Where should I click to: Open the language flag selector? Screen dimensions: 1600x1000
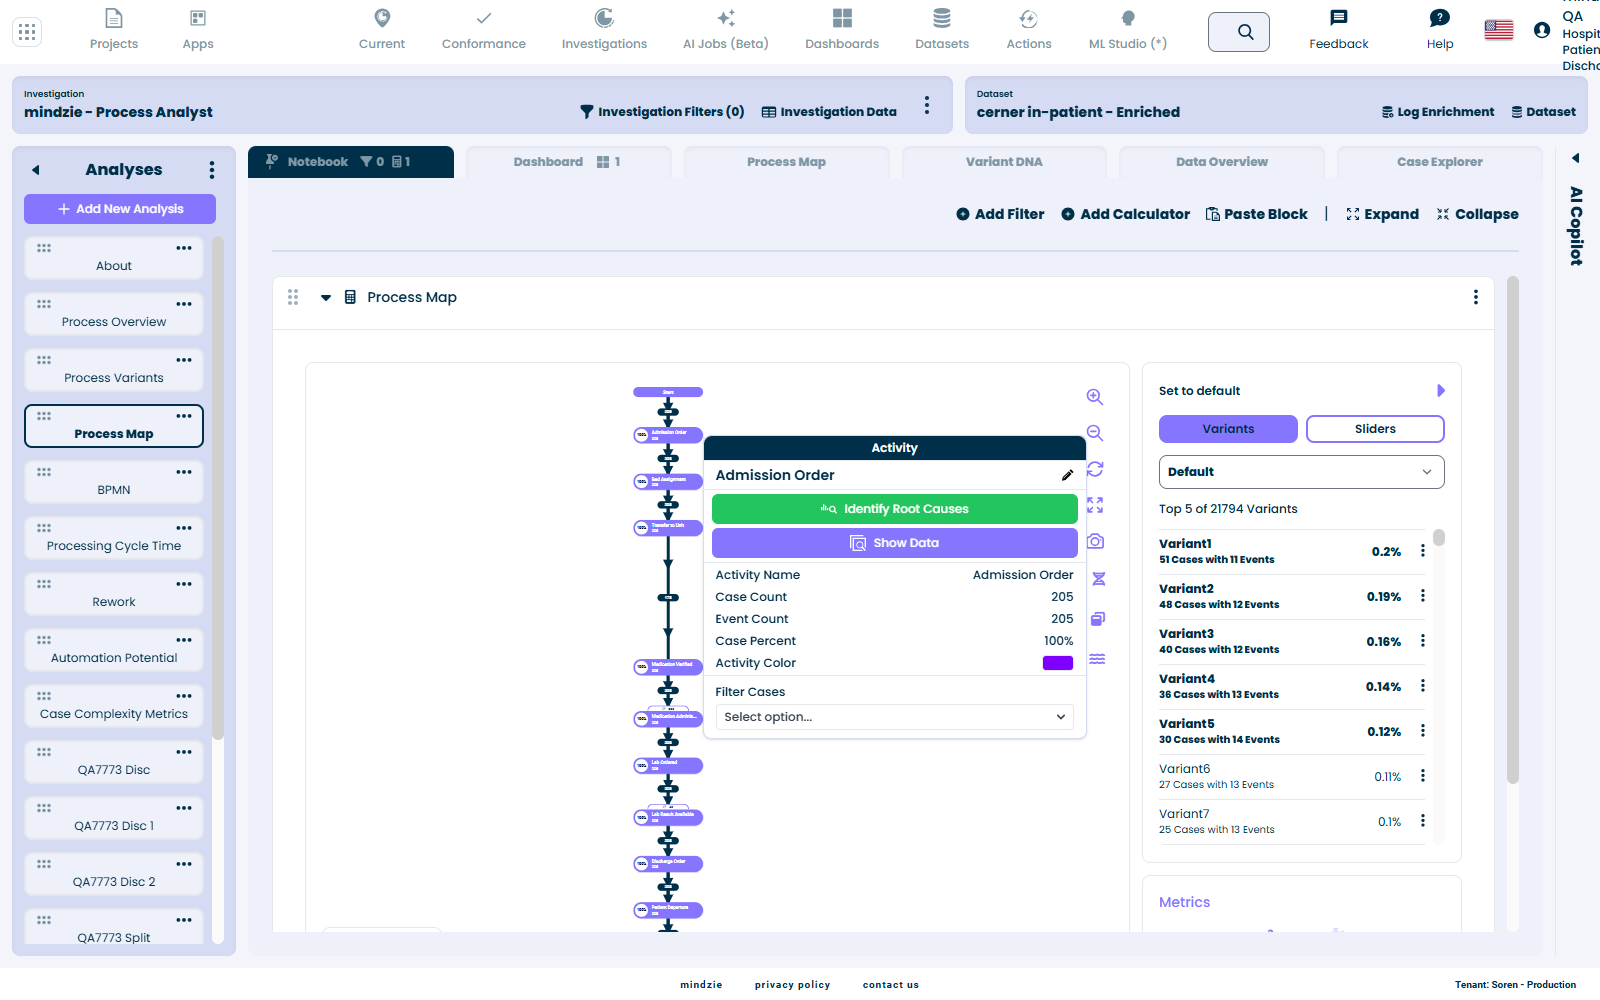tap(1499, 30)
